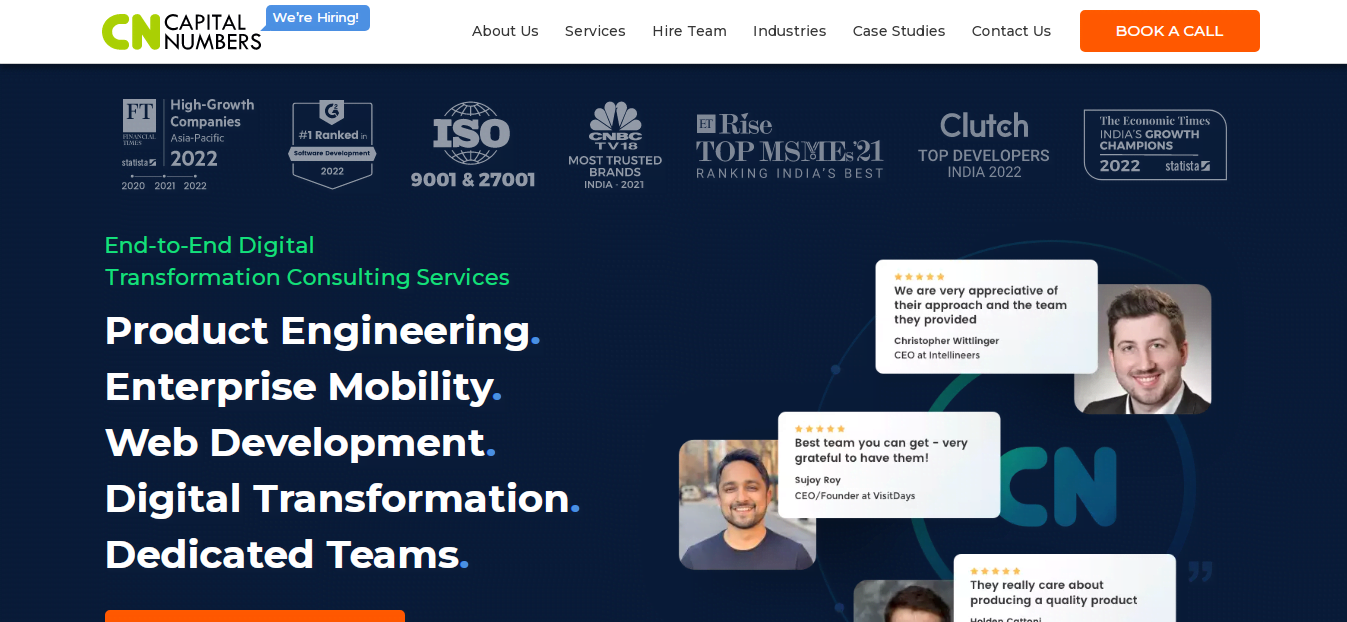Open the 'quality product' testimonial card
The image size is (1347, 622).
click(1065, 588)
